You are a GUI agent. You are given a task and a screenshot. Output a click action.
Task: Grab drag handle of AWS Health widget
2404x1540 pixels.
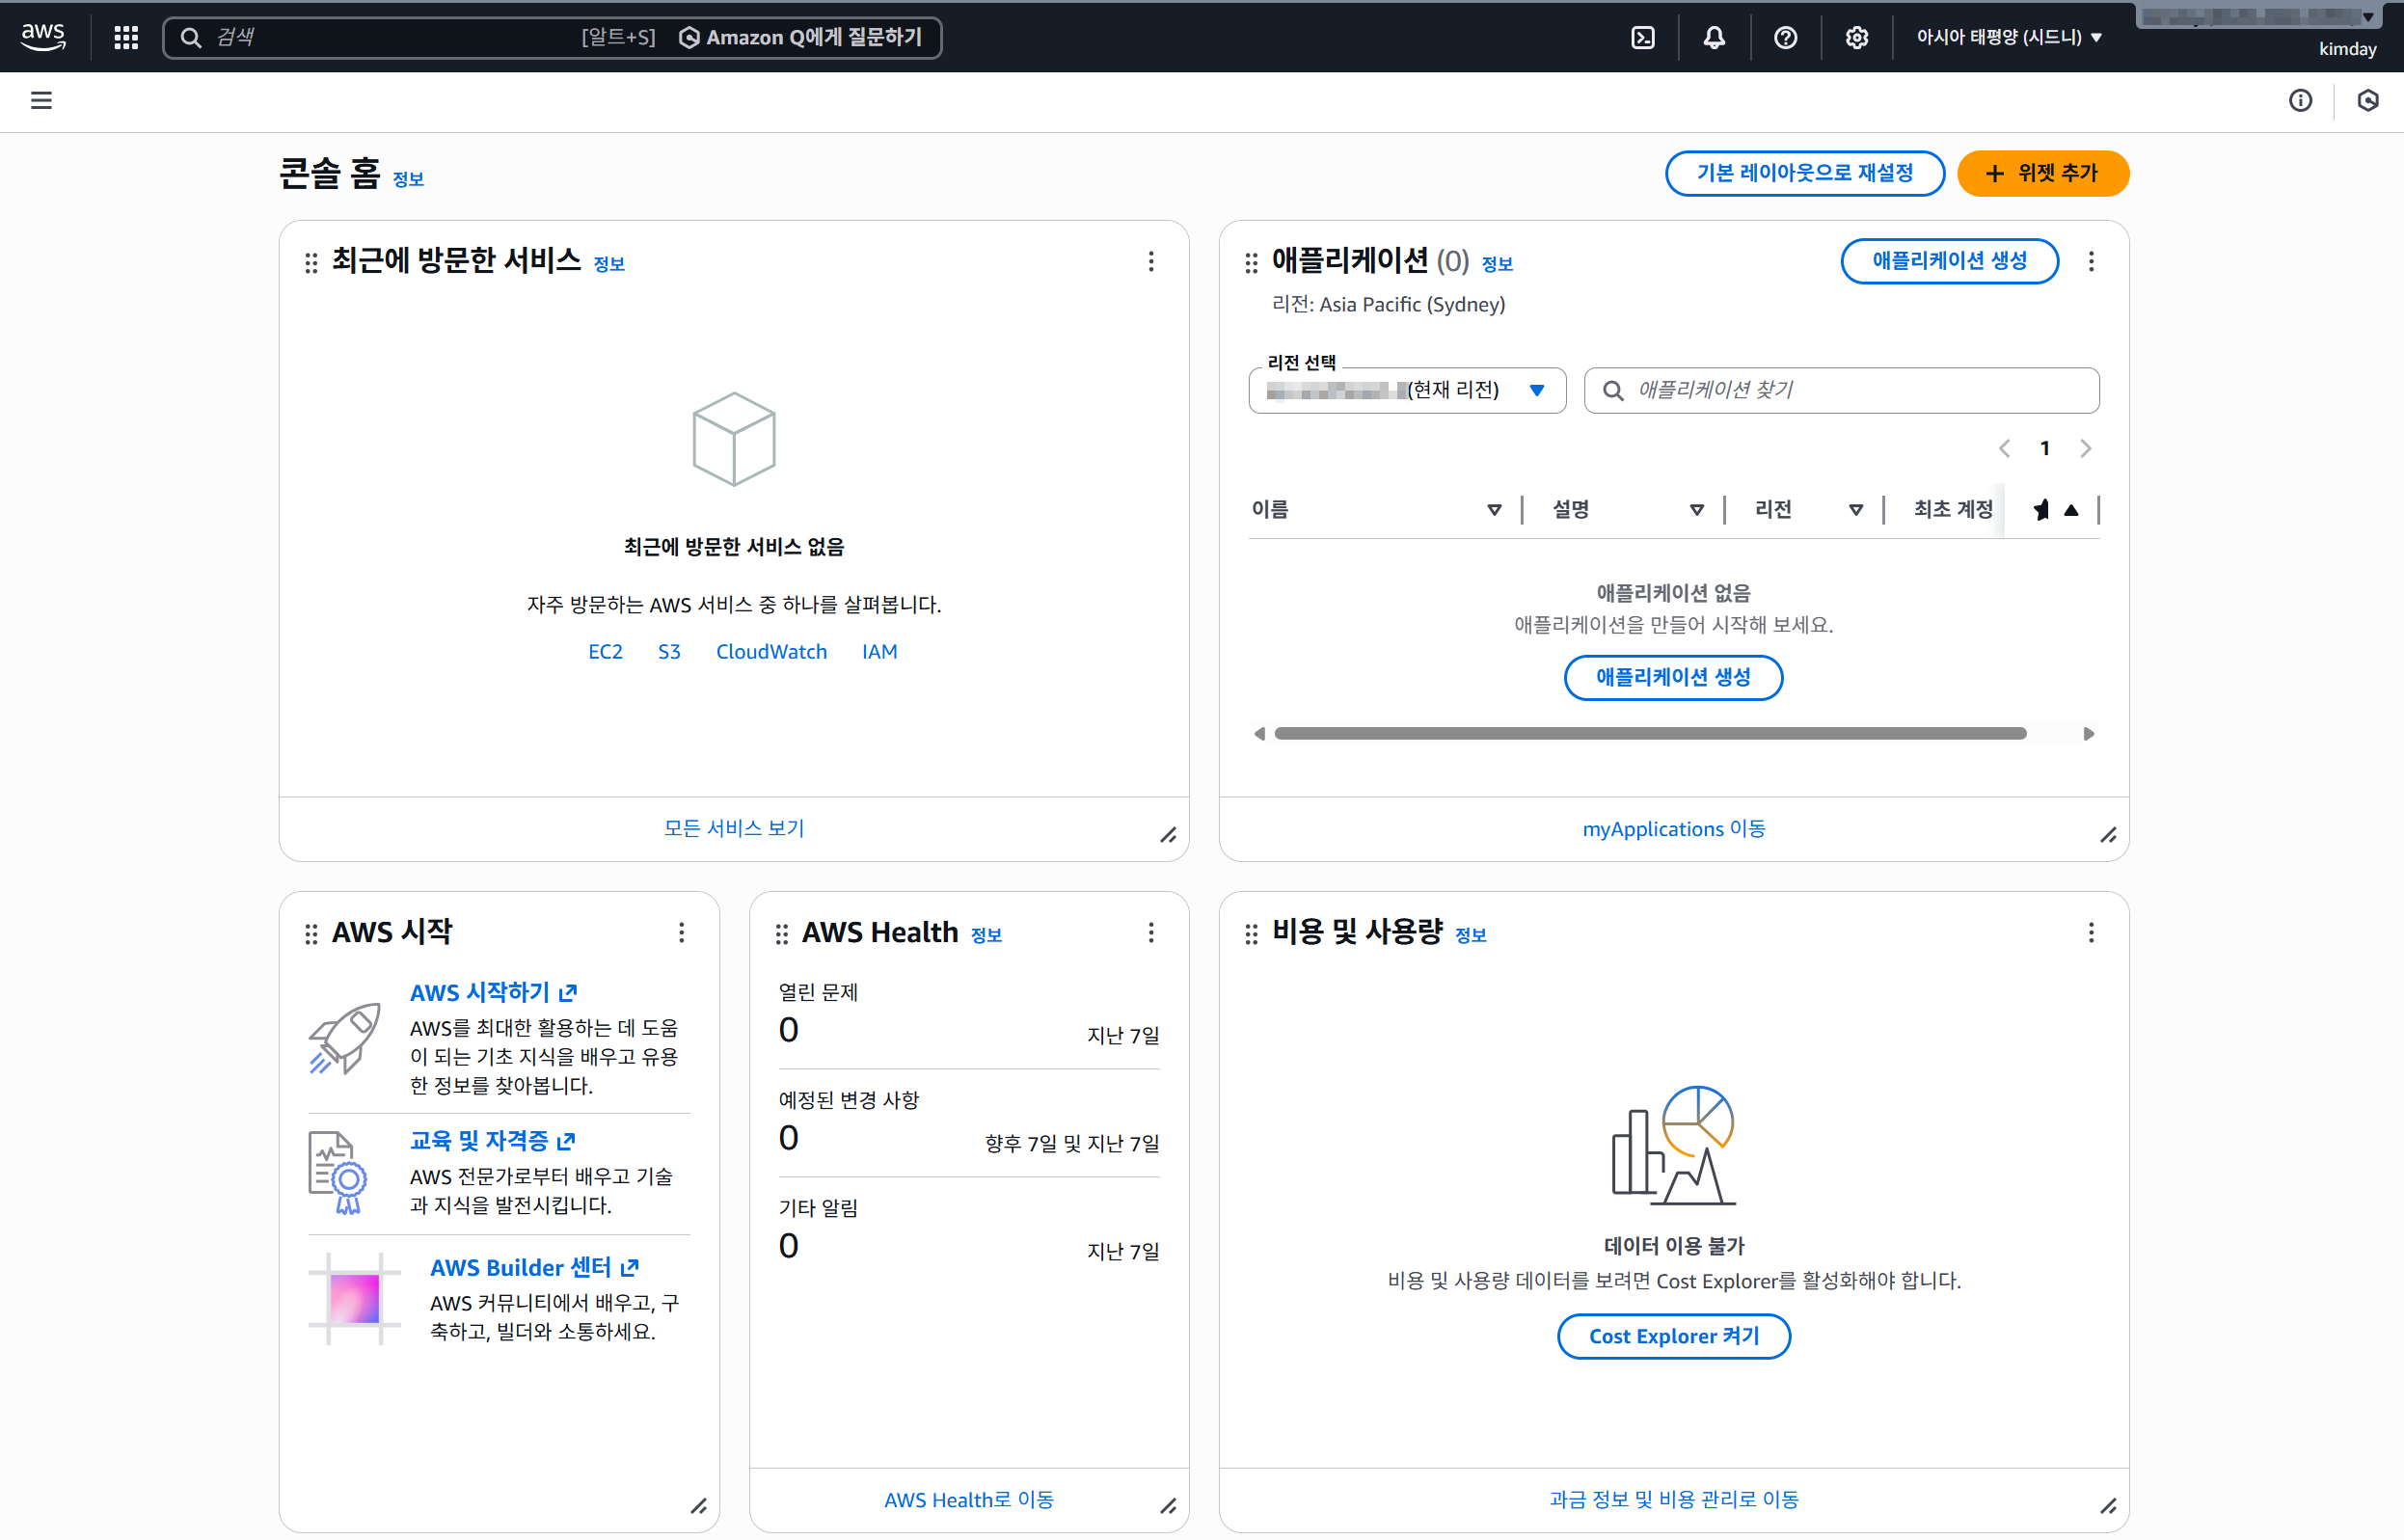pyautogui.click(x=781, y=934)
